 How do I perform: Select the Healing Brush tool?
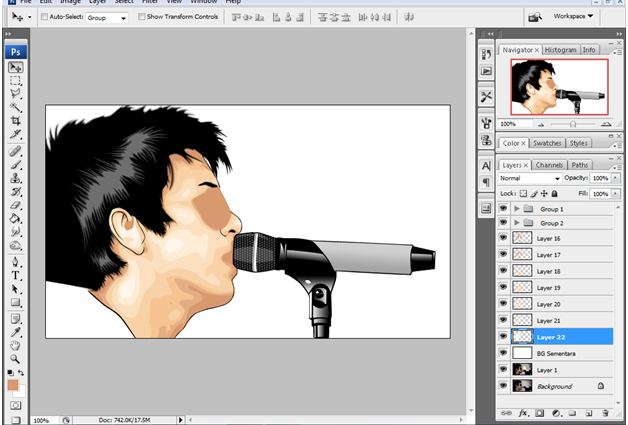point(16,151)
